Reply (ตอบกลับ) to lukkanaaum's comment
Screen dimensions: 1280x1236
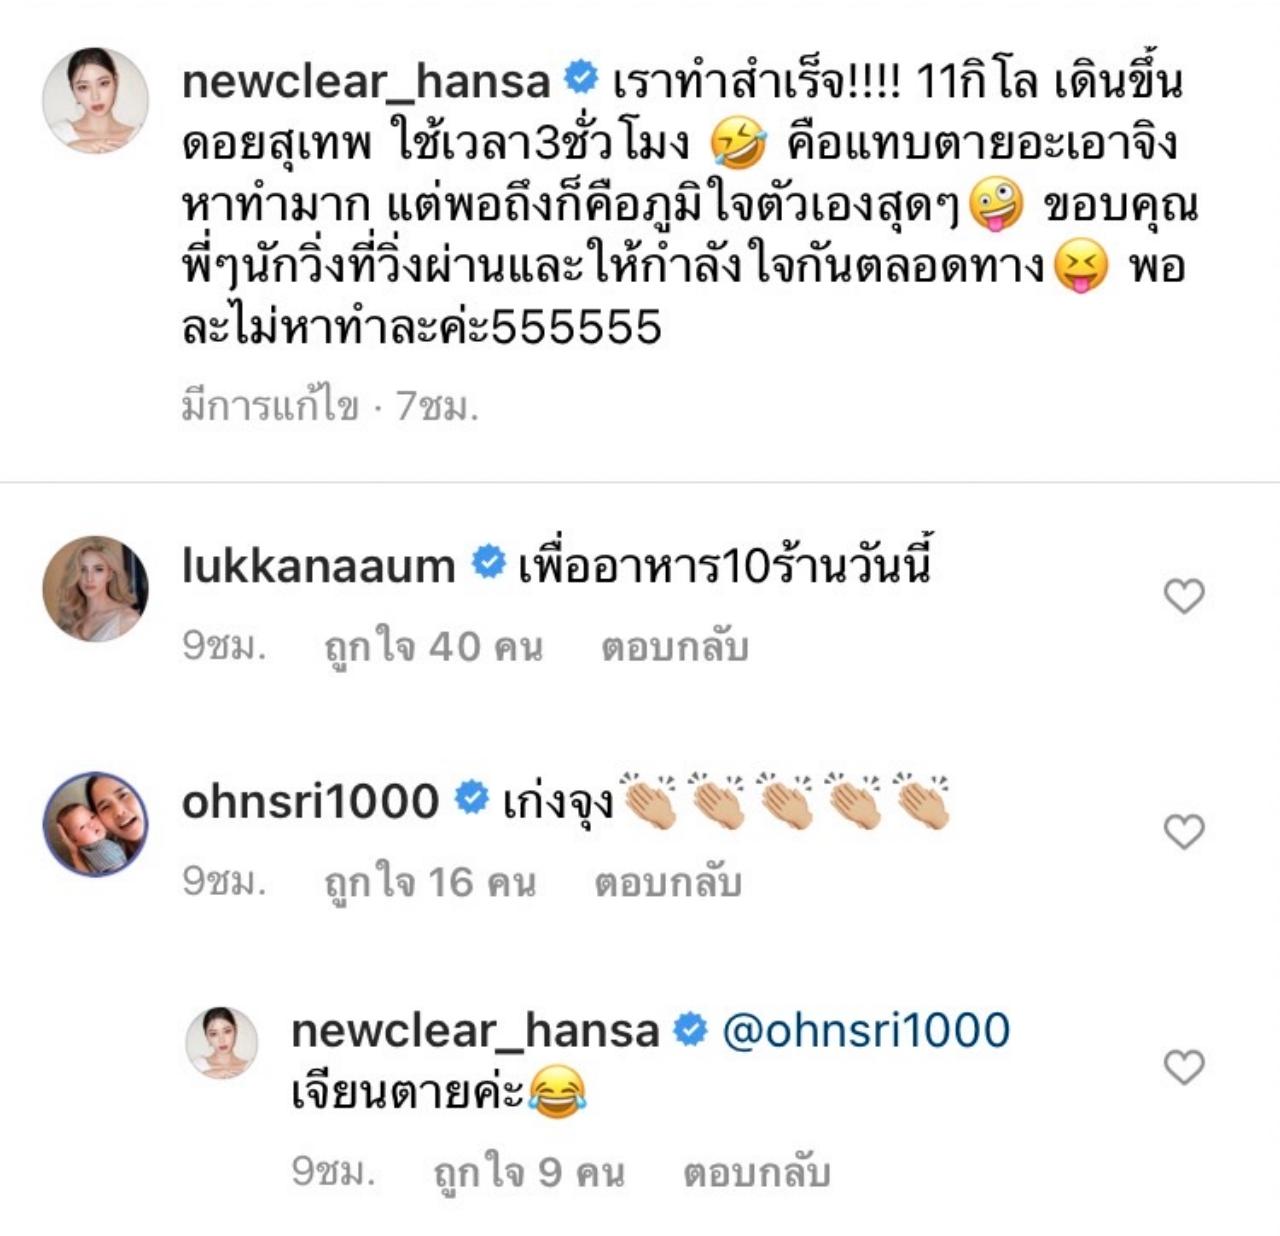click(x=674, y=648)
